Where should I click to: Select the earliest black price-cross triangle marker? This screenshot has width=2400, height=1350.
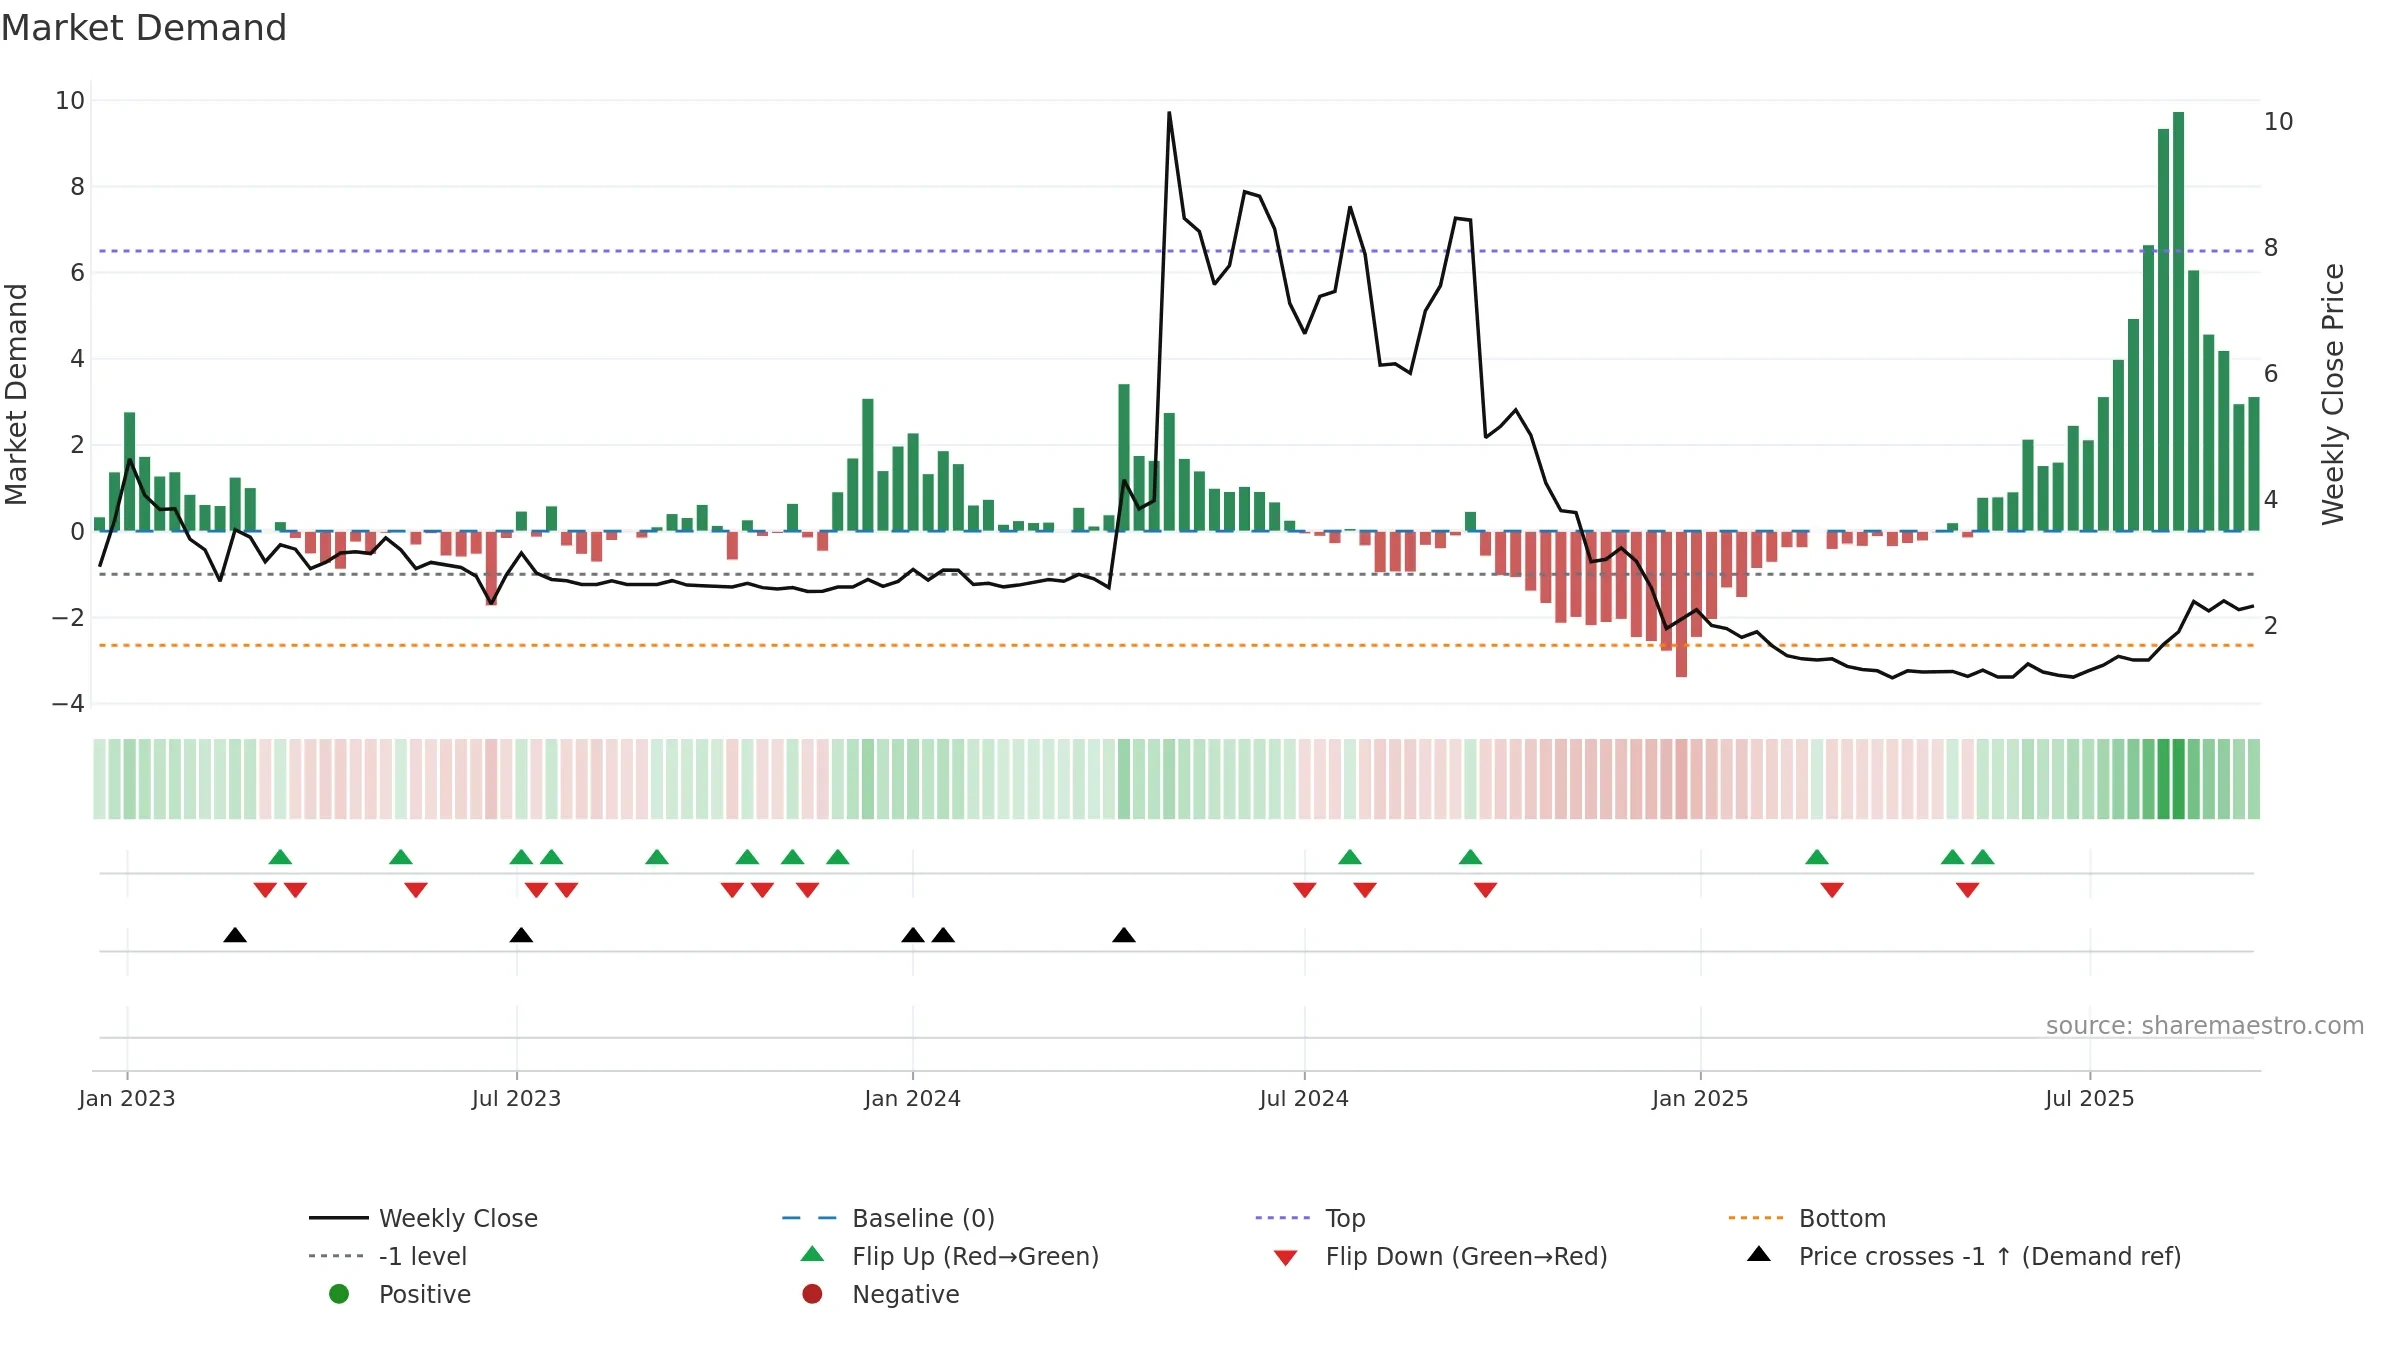pyautogui.click(x=235, y=935)
